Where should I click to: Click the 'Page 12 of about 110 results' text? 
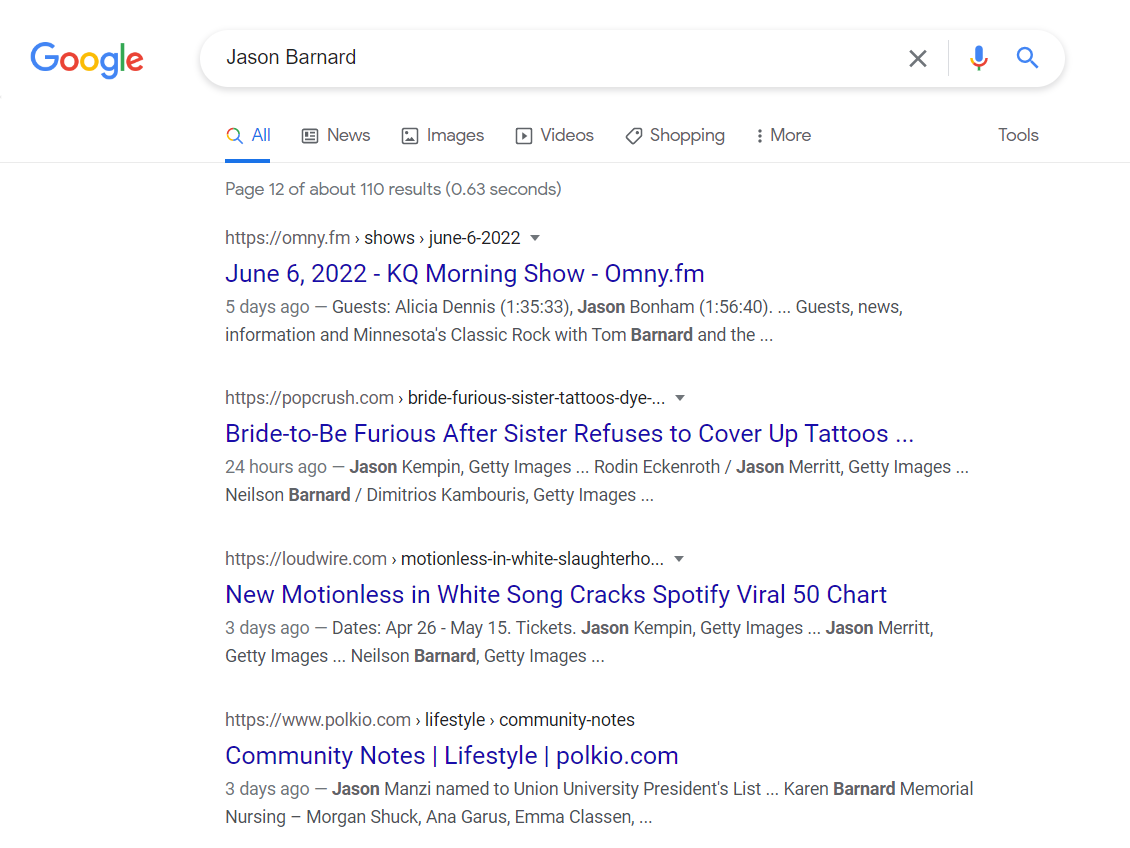tap(393, 189)
